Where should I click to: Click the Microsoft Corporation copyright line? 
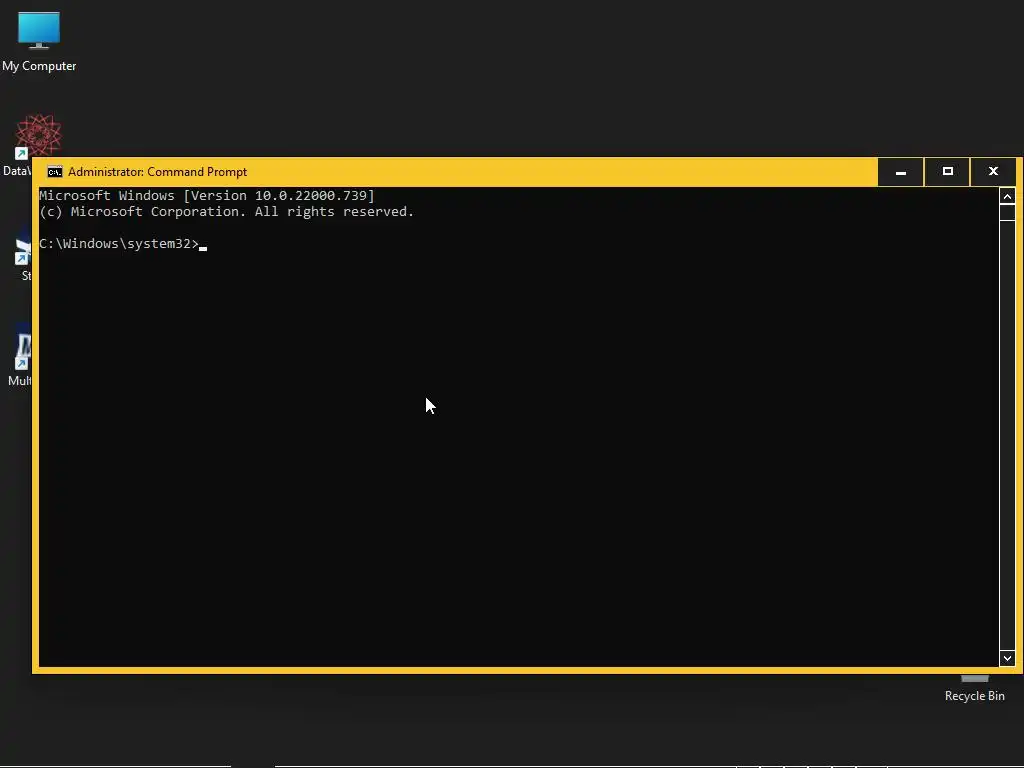[x=227, y=212]
